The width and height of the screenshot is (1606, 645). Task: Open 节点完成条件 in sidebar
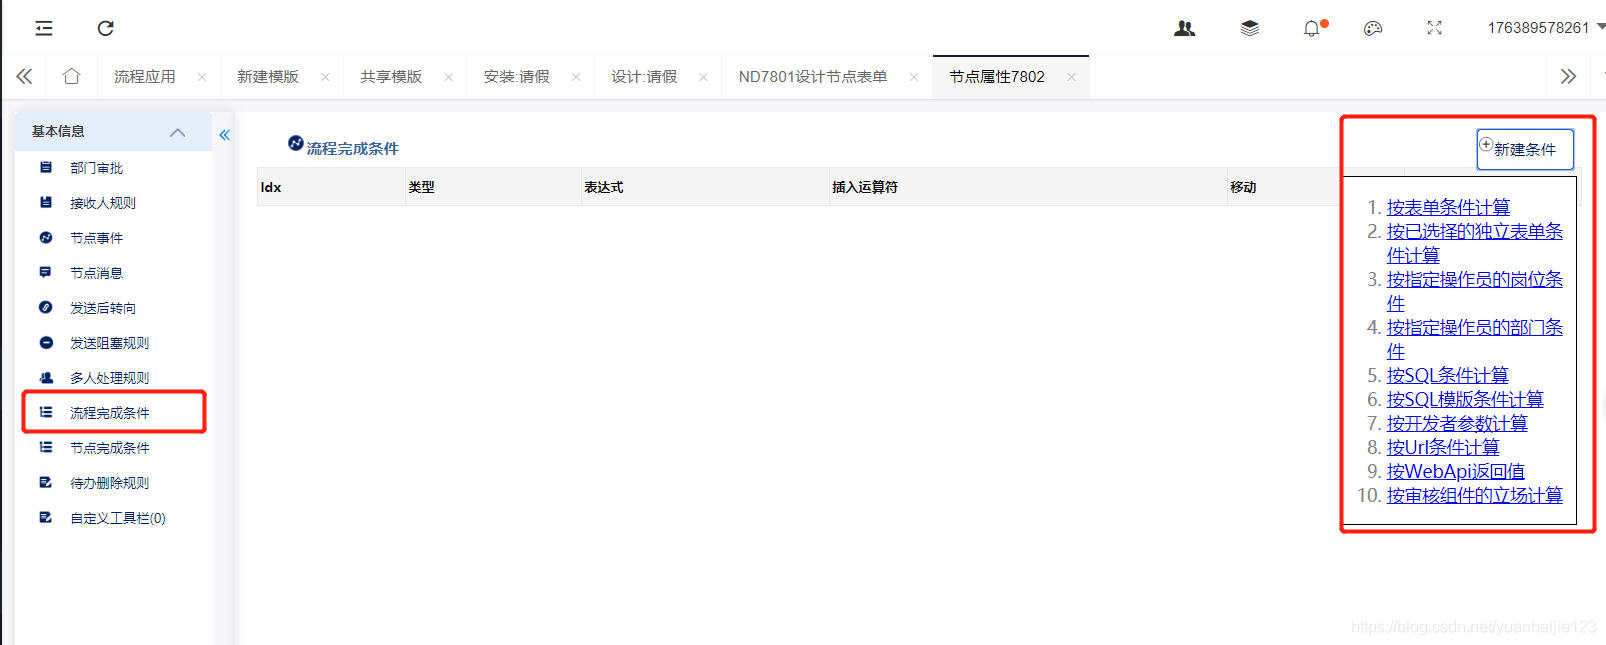pyautogui.click(x=110, y=448)
